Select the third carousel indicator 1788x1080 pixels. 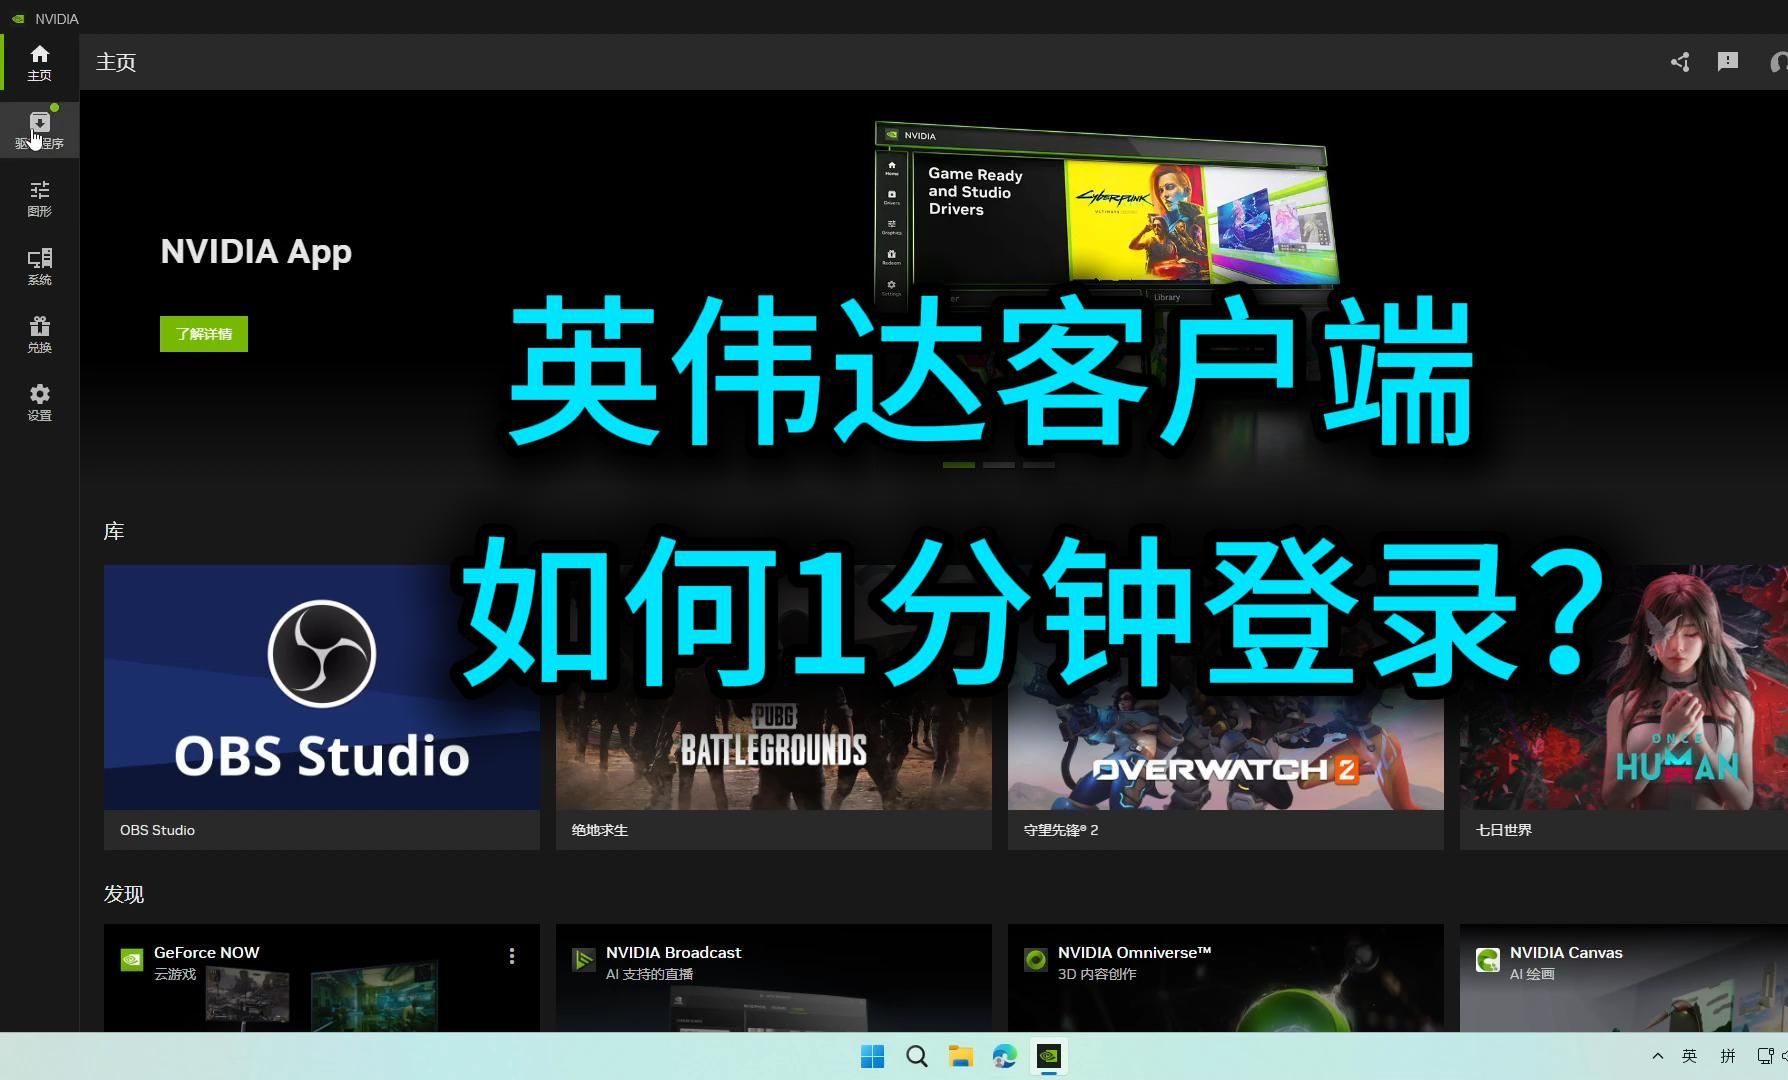point(1038,465)
